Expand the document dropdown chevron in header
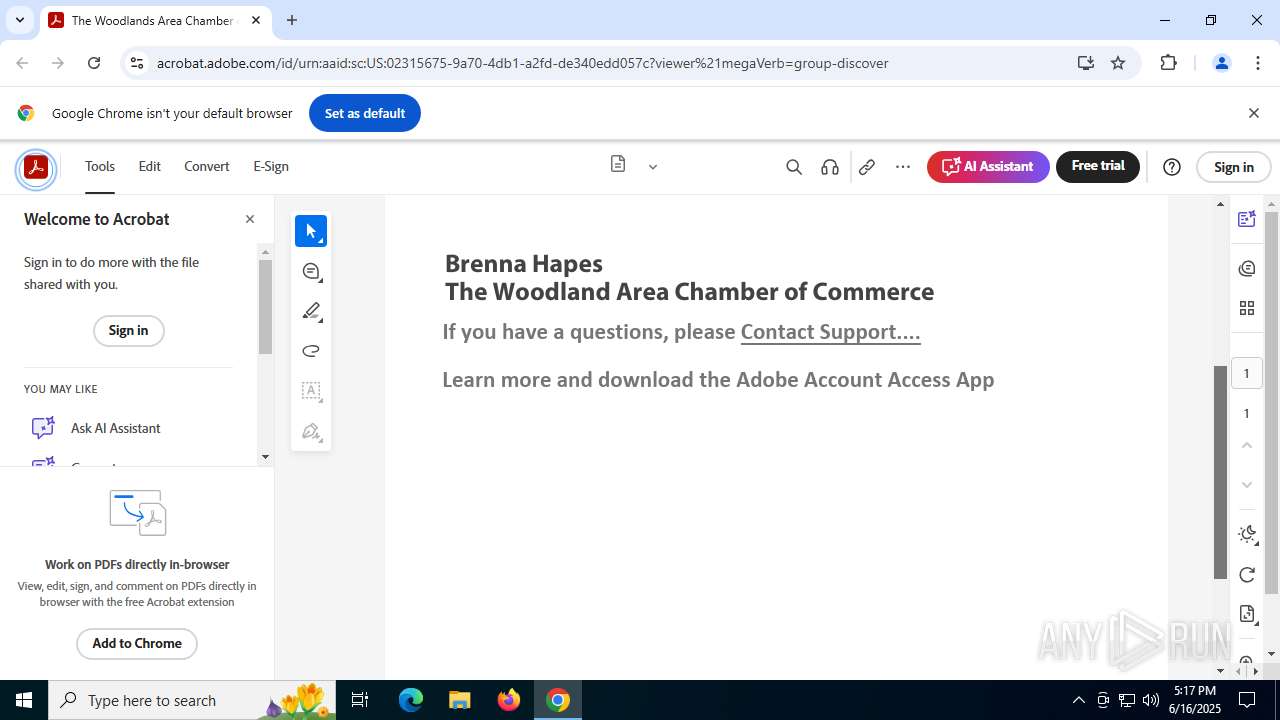Screen dimensions: 1280x720 click(653, 167)
